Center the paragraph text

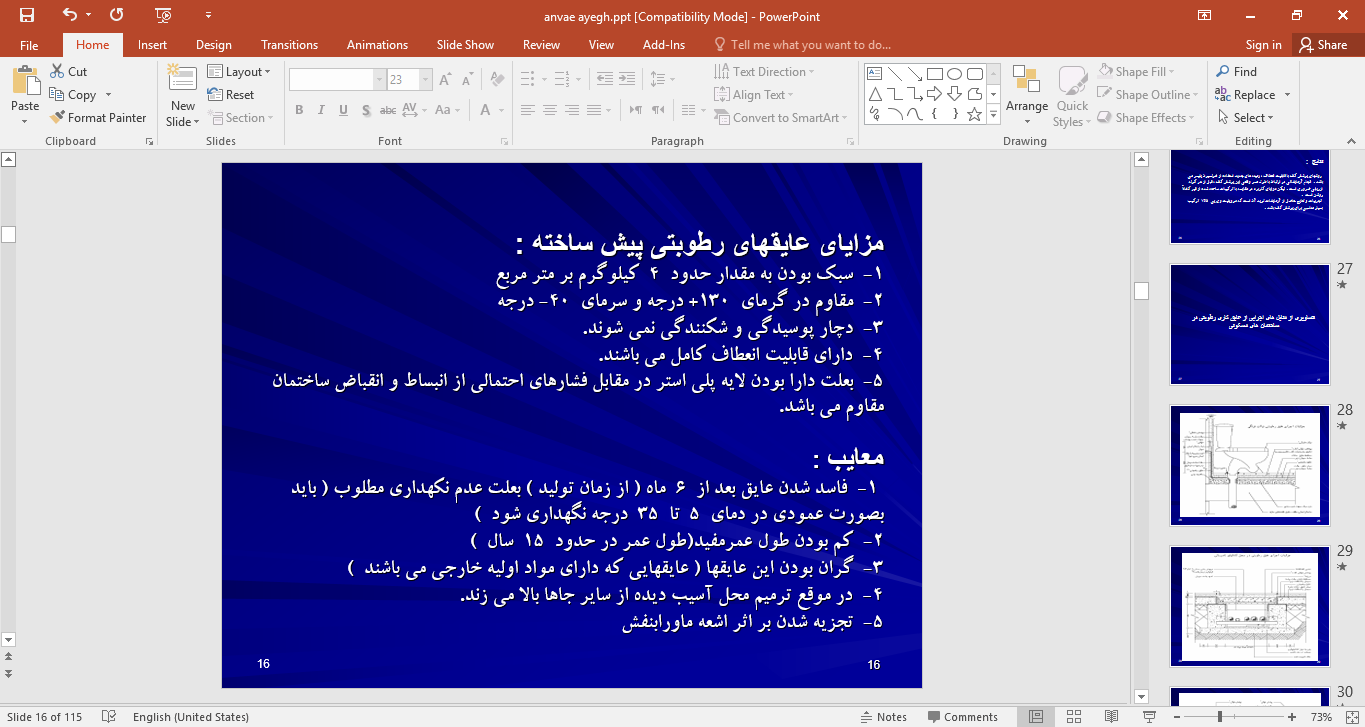point(550,110)
